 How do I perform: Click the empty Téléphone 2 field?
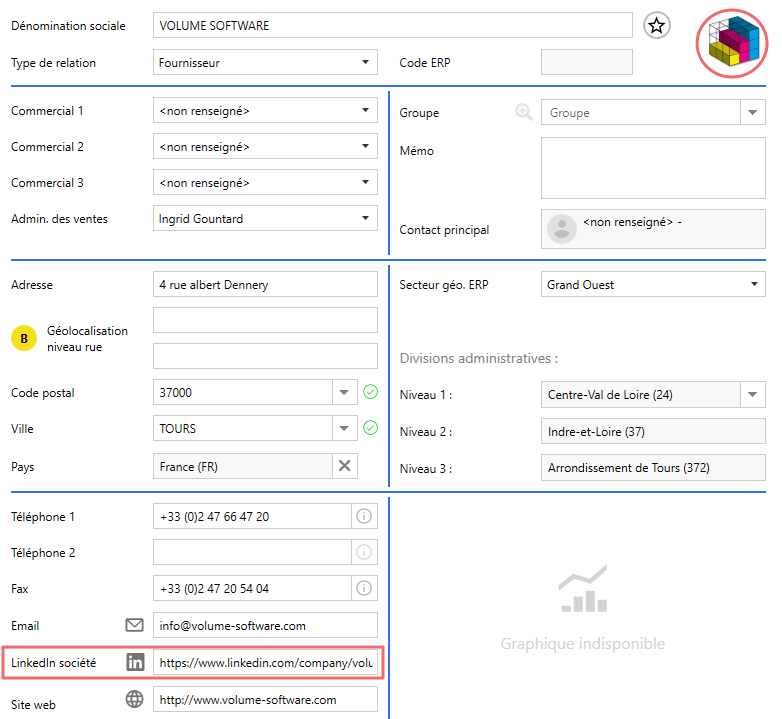pos(252,552)
